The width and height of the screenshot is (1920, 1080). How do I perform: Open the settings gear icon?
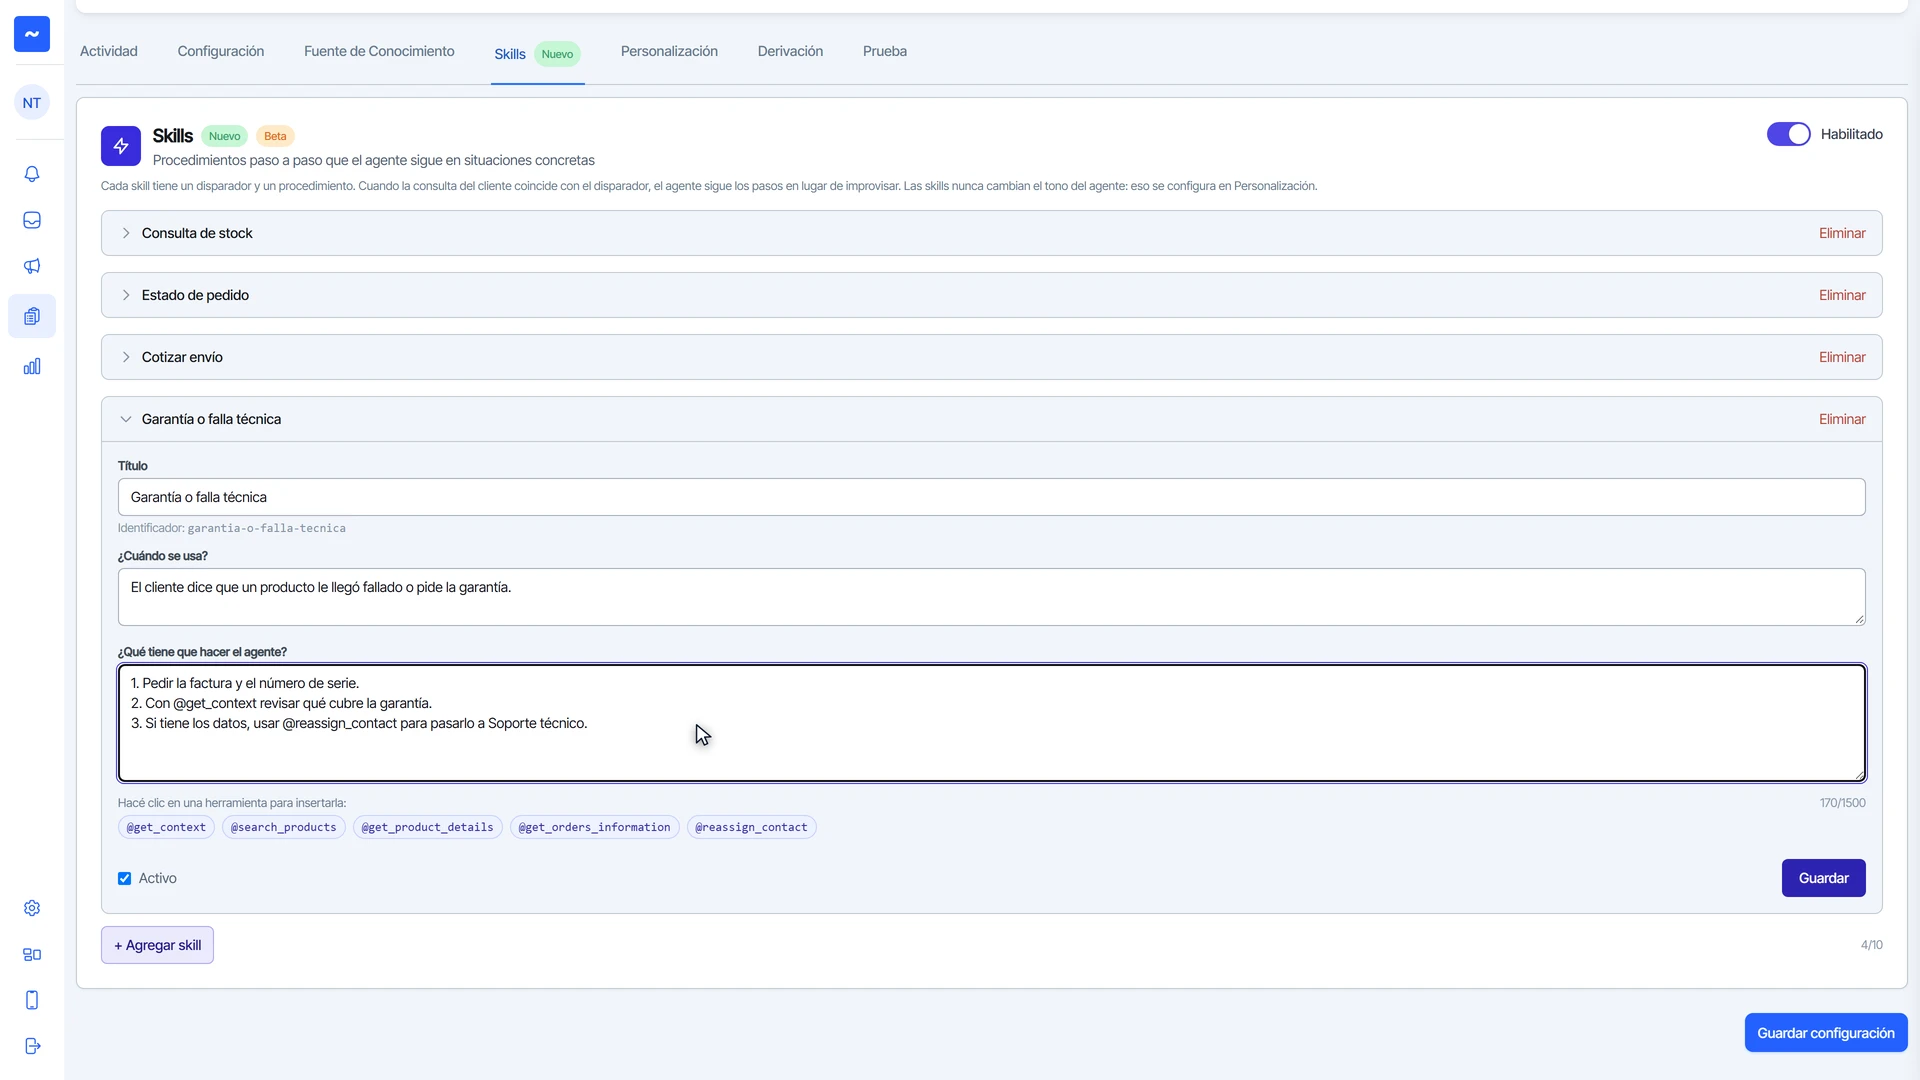click(32, 908)
